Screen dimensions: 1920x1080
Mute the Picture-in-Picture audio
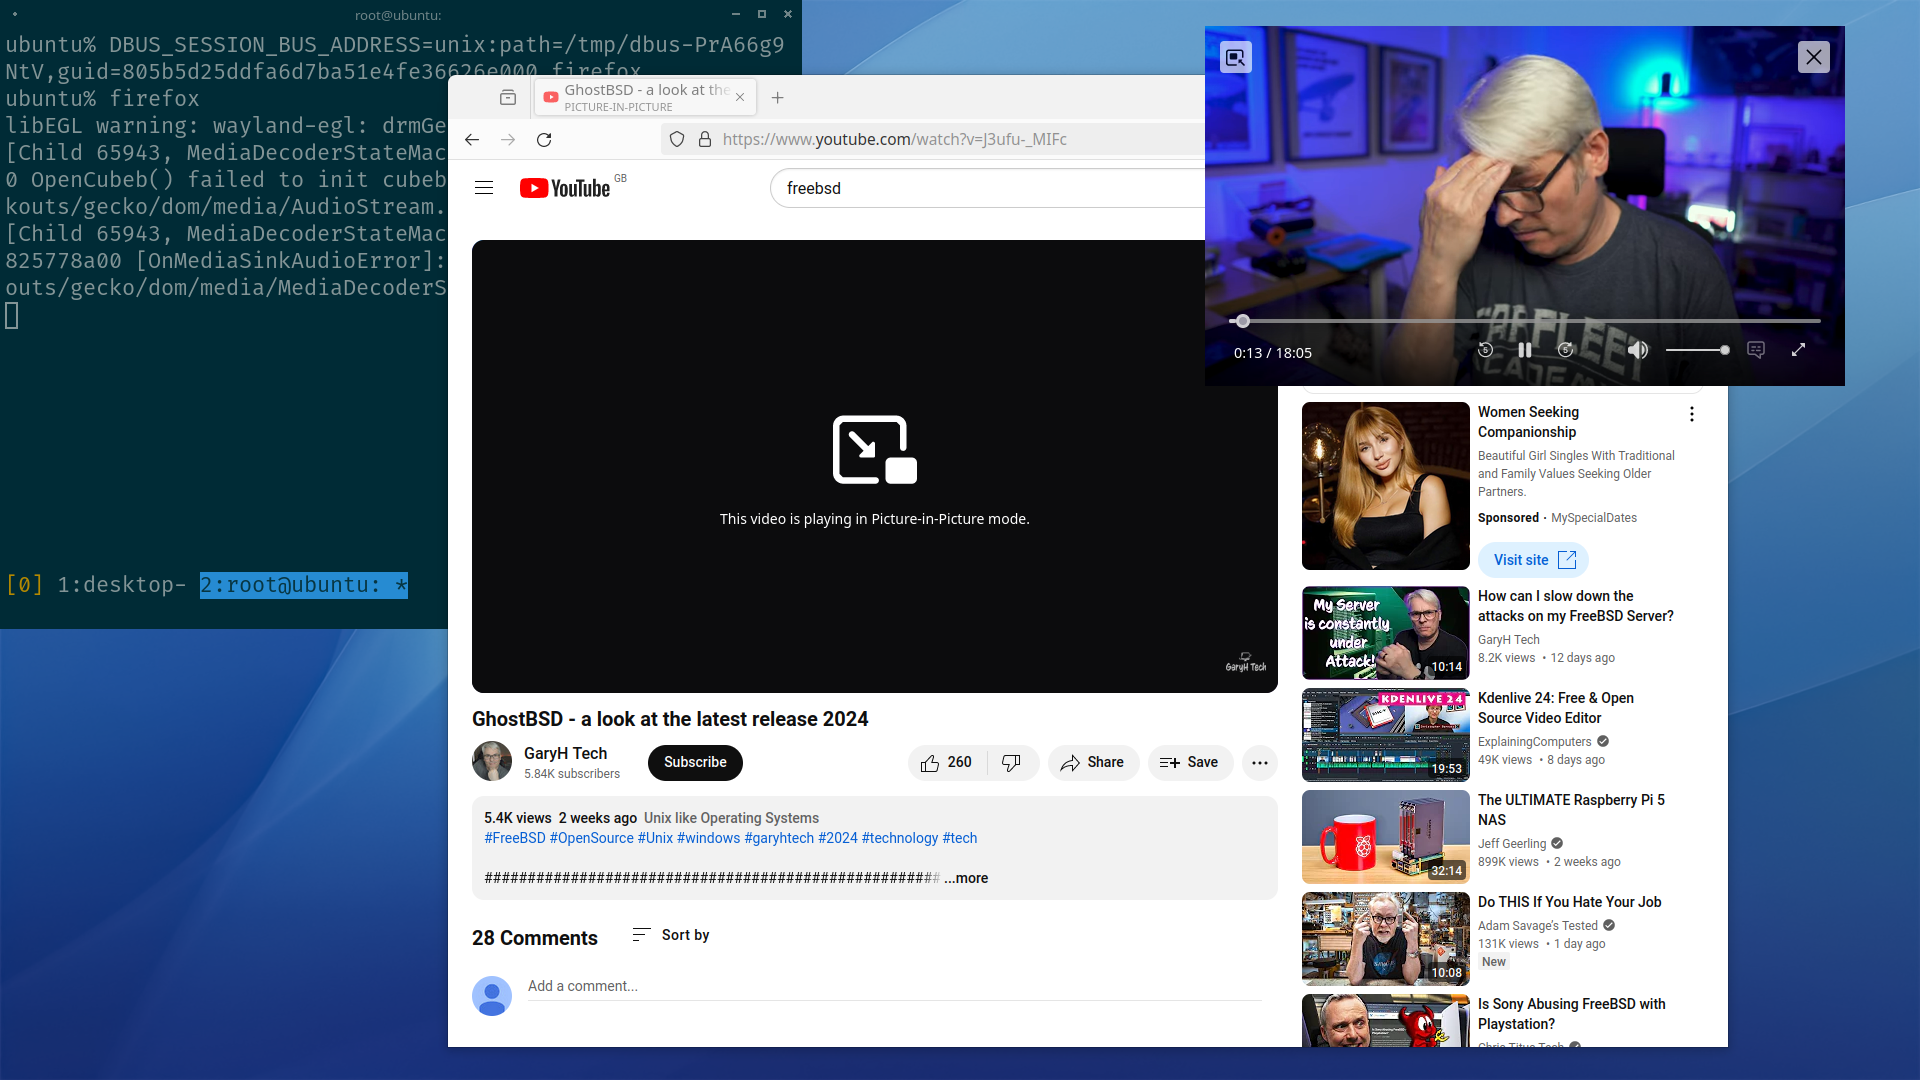click(1637, 350)
